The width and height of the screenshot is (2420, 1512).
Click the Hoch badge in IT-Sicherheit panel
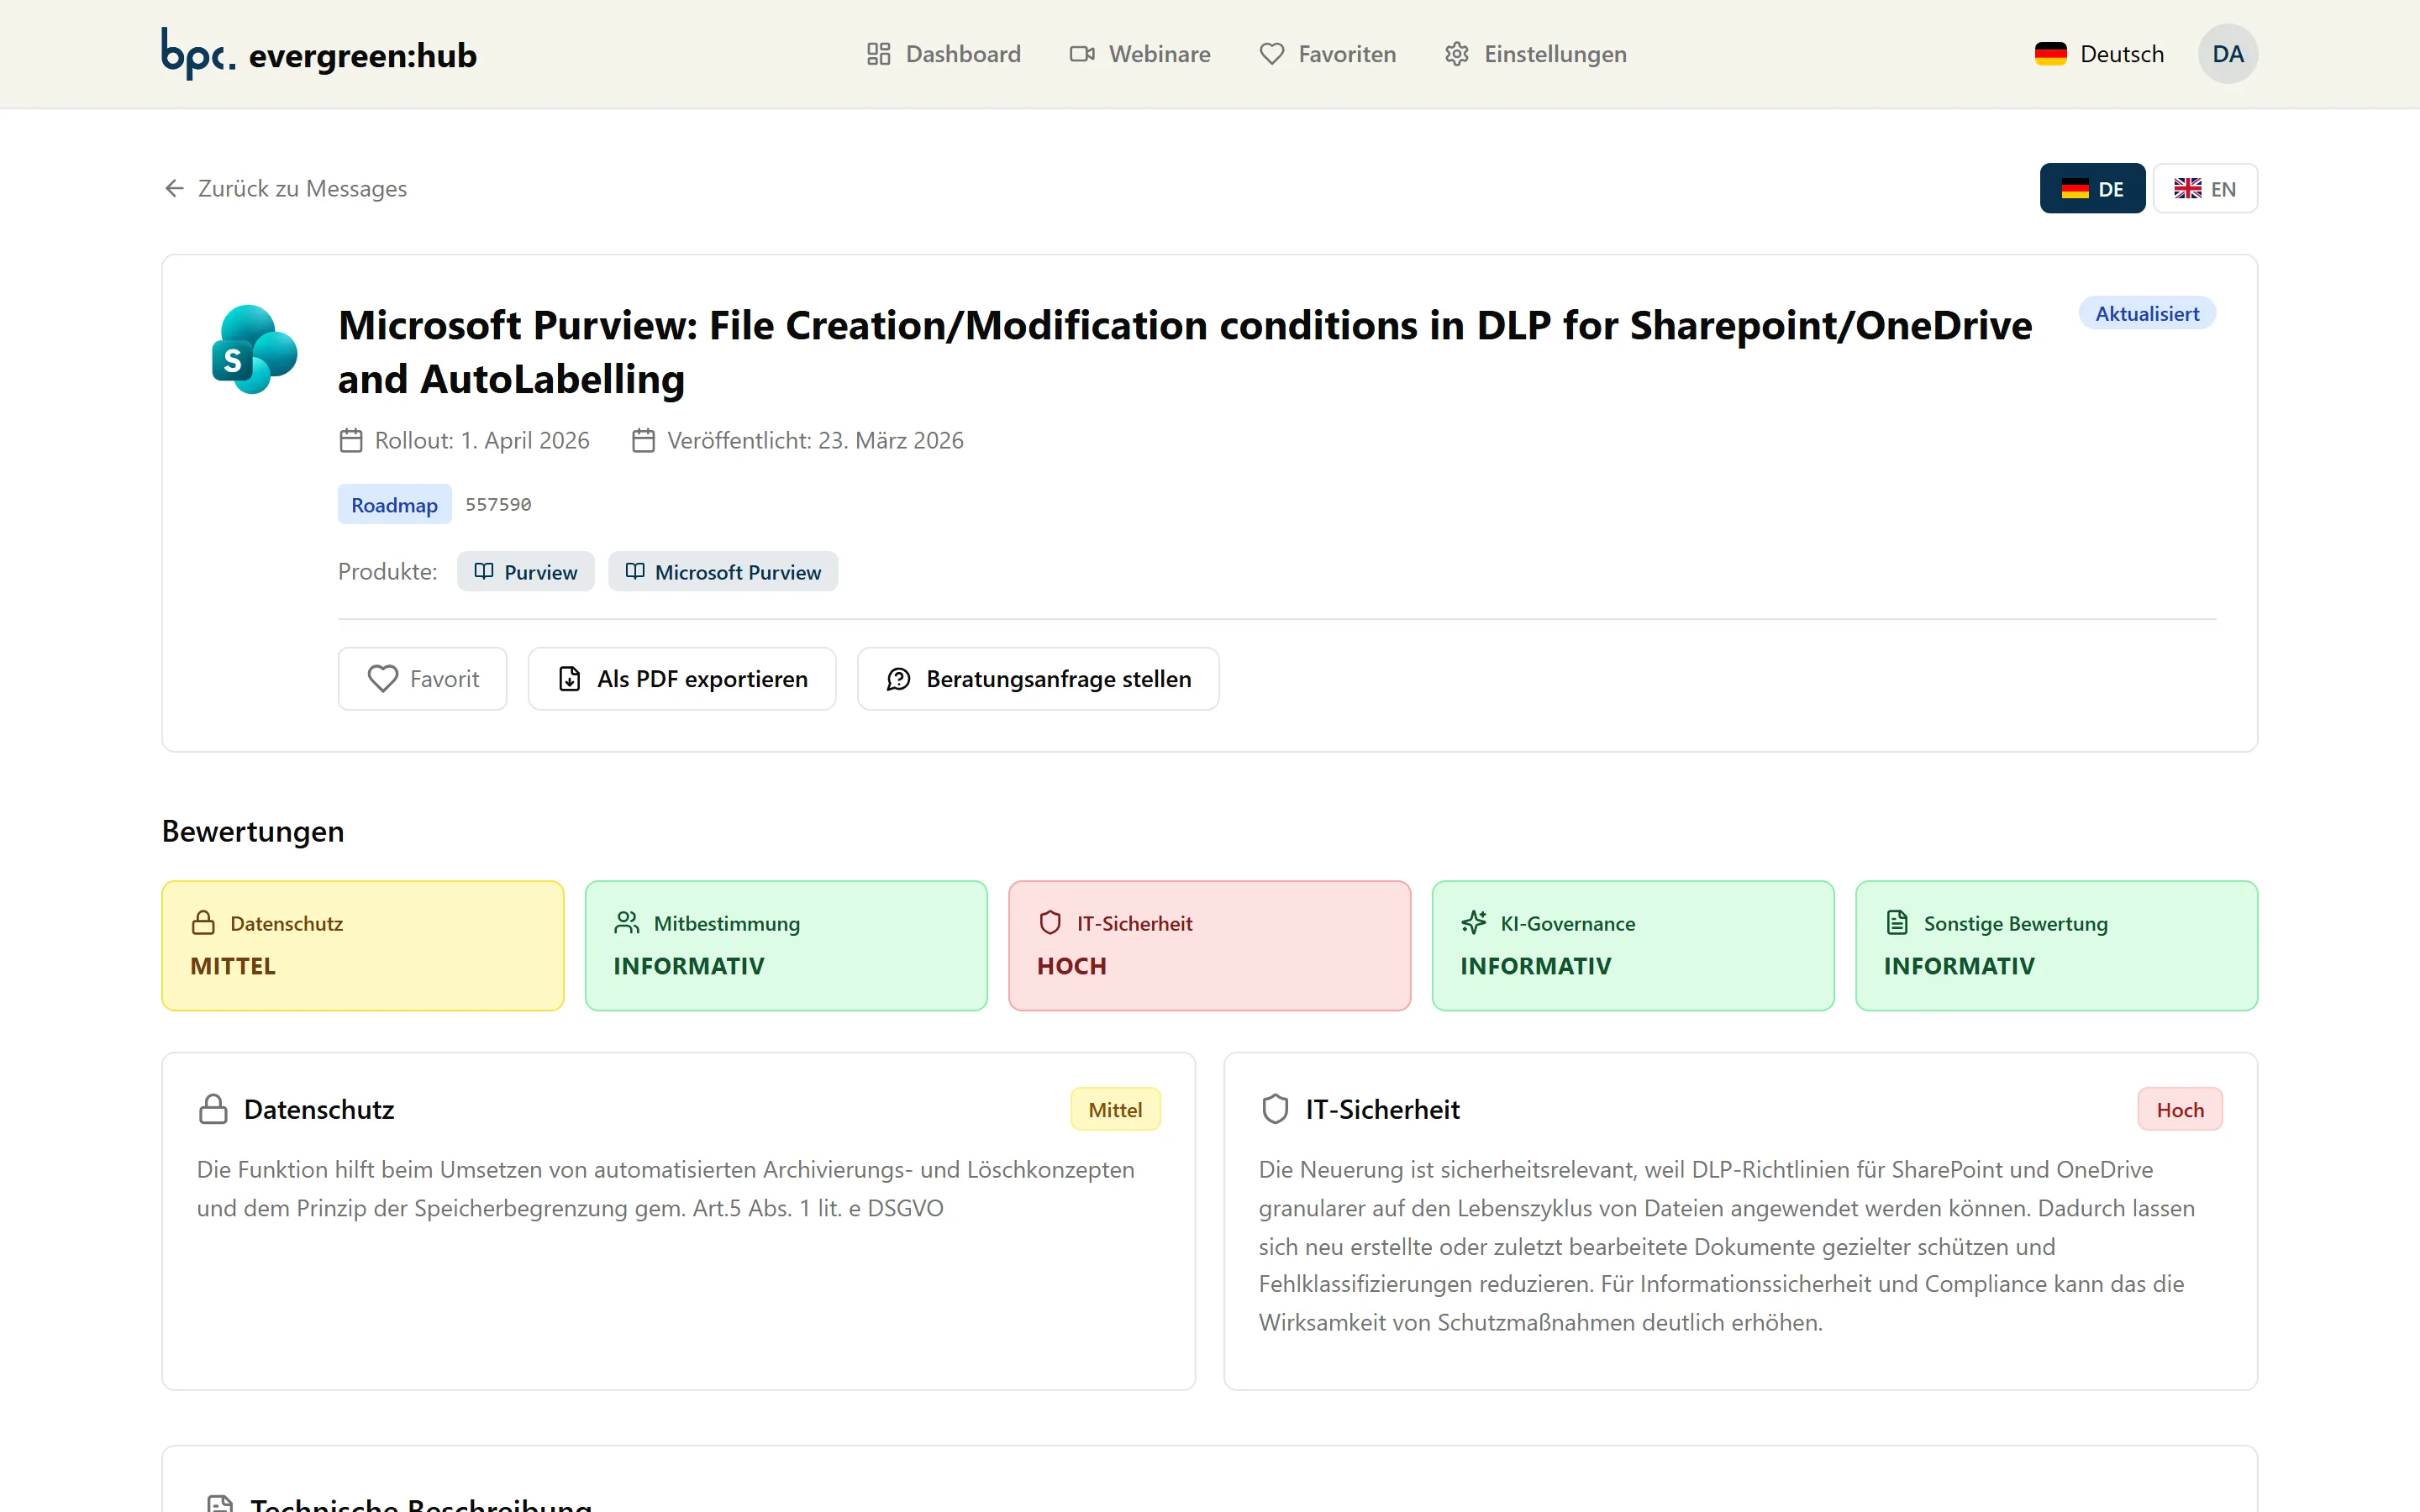(2179, 1109)
